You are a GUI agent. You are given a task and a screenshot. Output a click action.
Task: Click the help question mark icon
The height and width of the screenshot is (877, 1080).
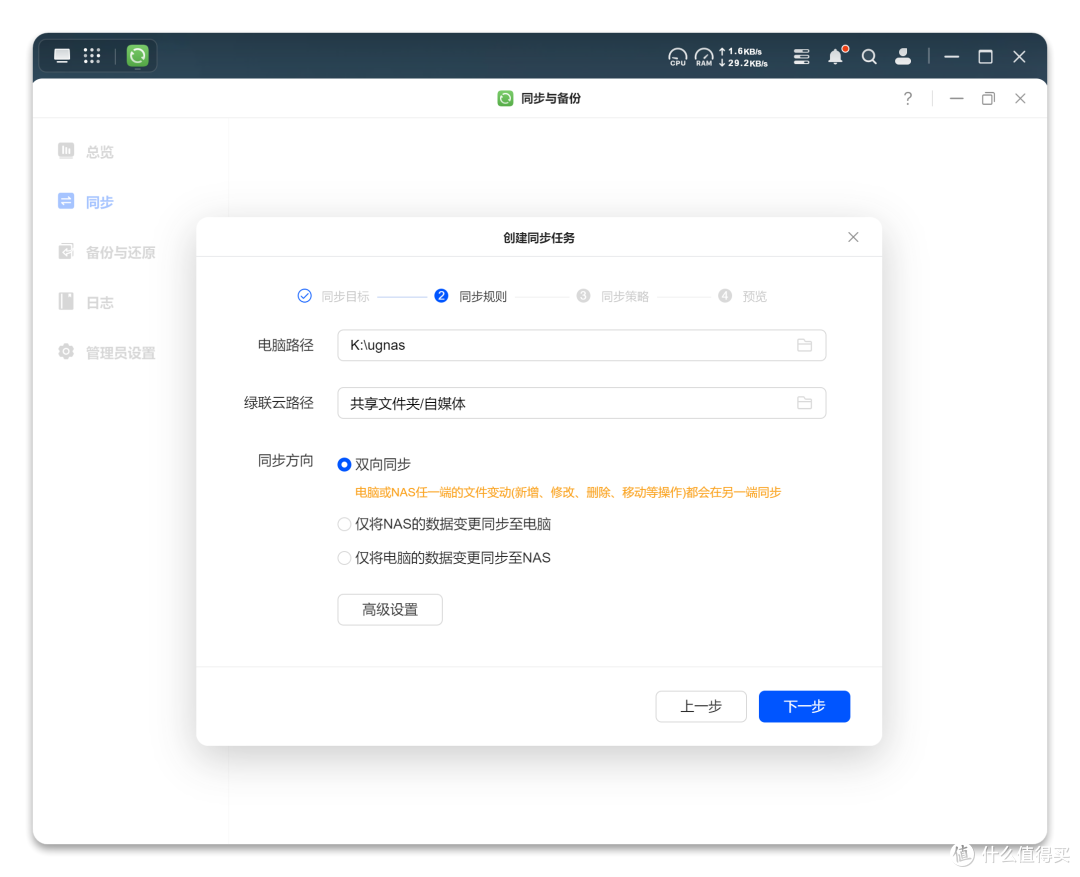[908, 99]
